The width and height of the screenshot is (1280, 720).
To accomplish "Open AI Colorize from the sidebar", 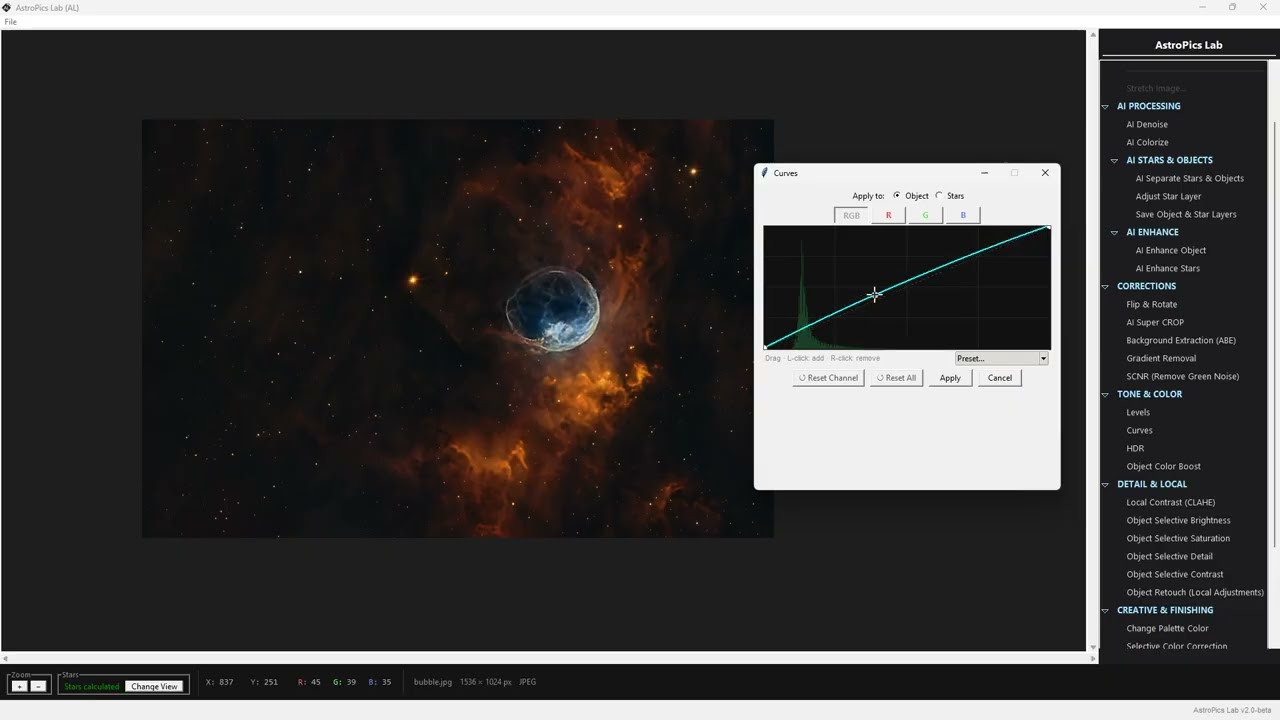I will [x=1147, y=142].
